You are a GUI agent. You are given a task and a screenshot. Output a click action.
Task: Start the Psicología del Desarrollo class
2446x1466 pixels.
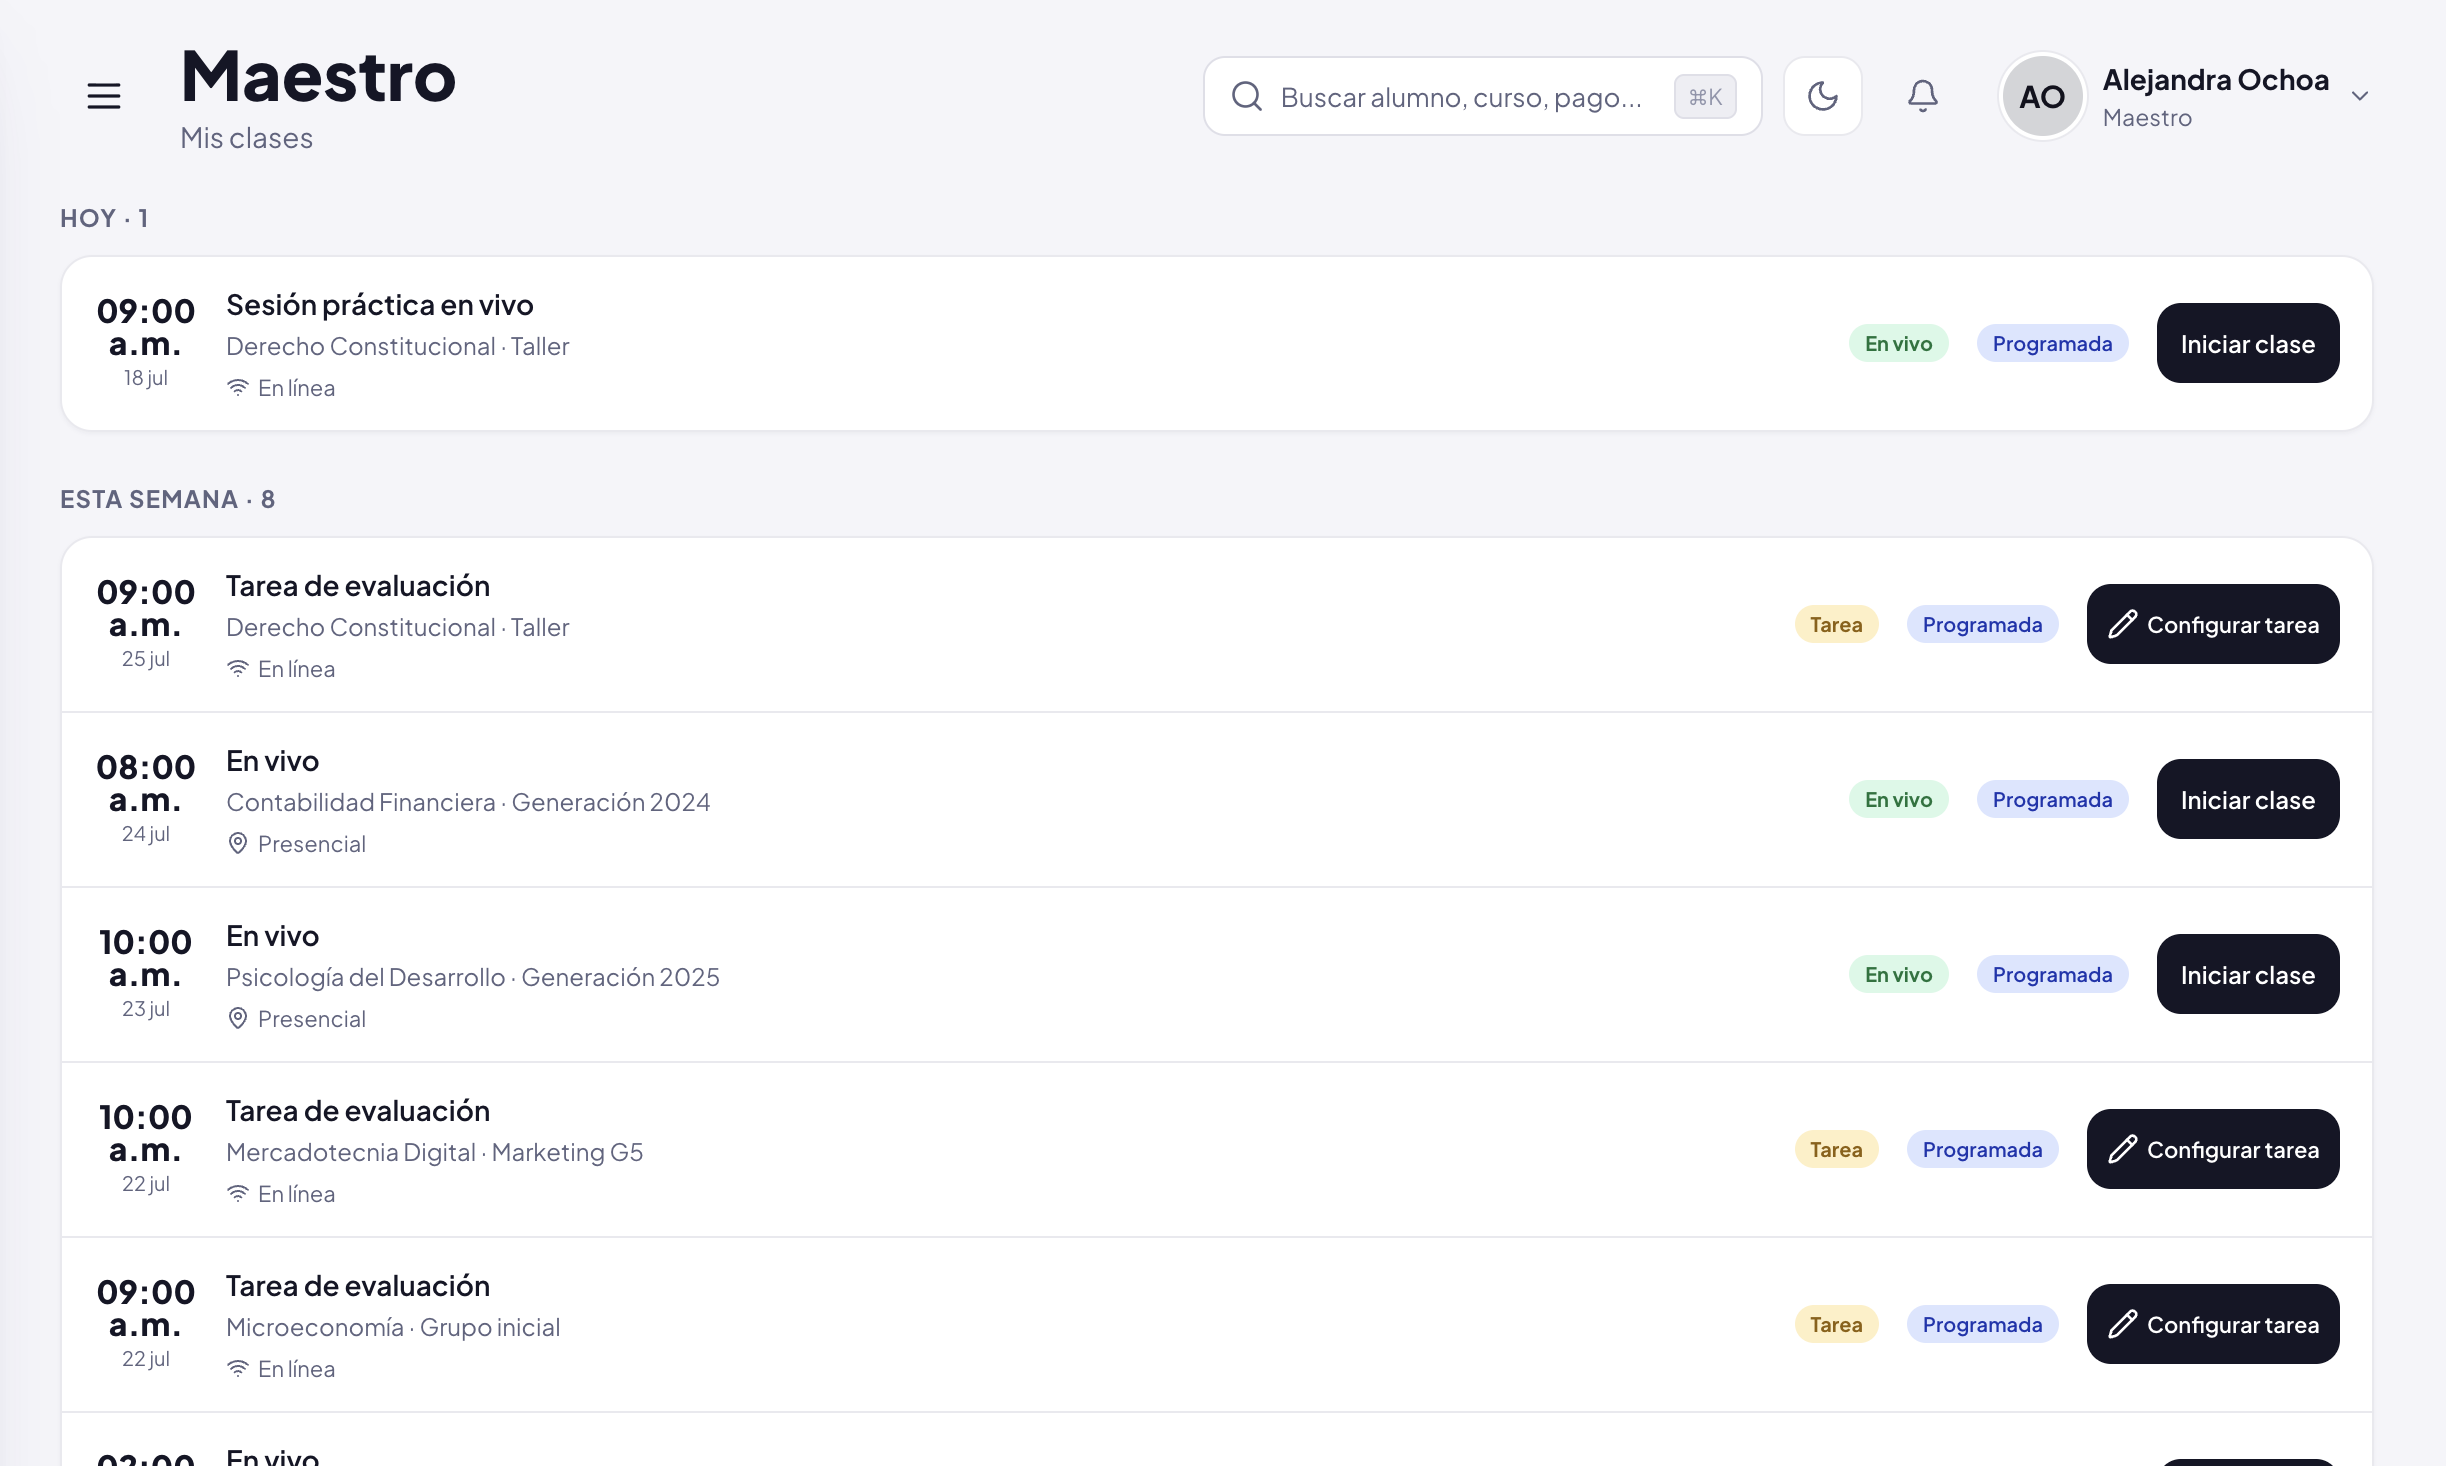tap(2247, 974)
